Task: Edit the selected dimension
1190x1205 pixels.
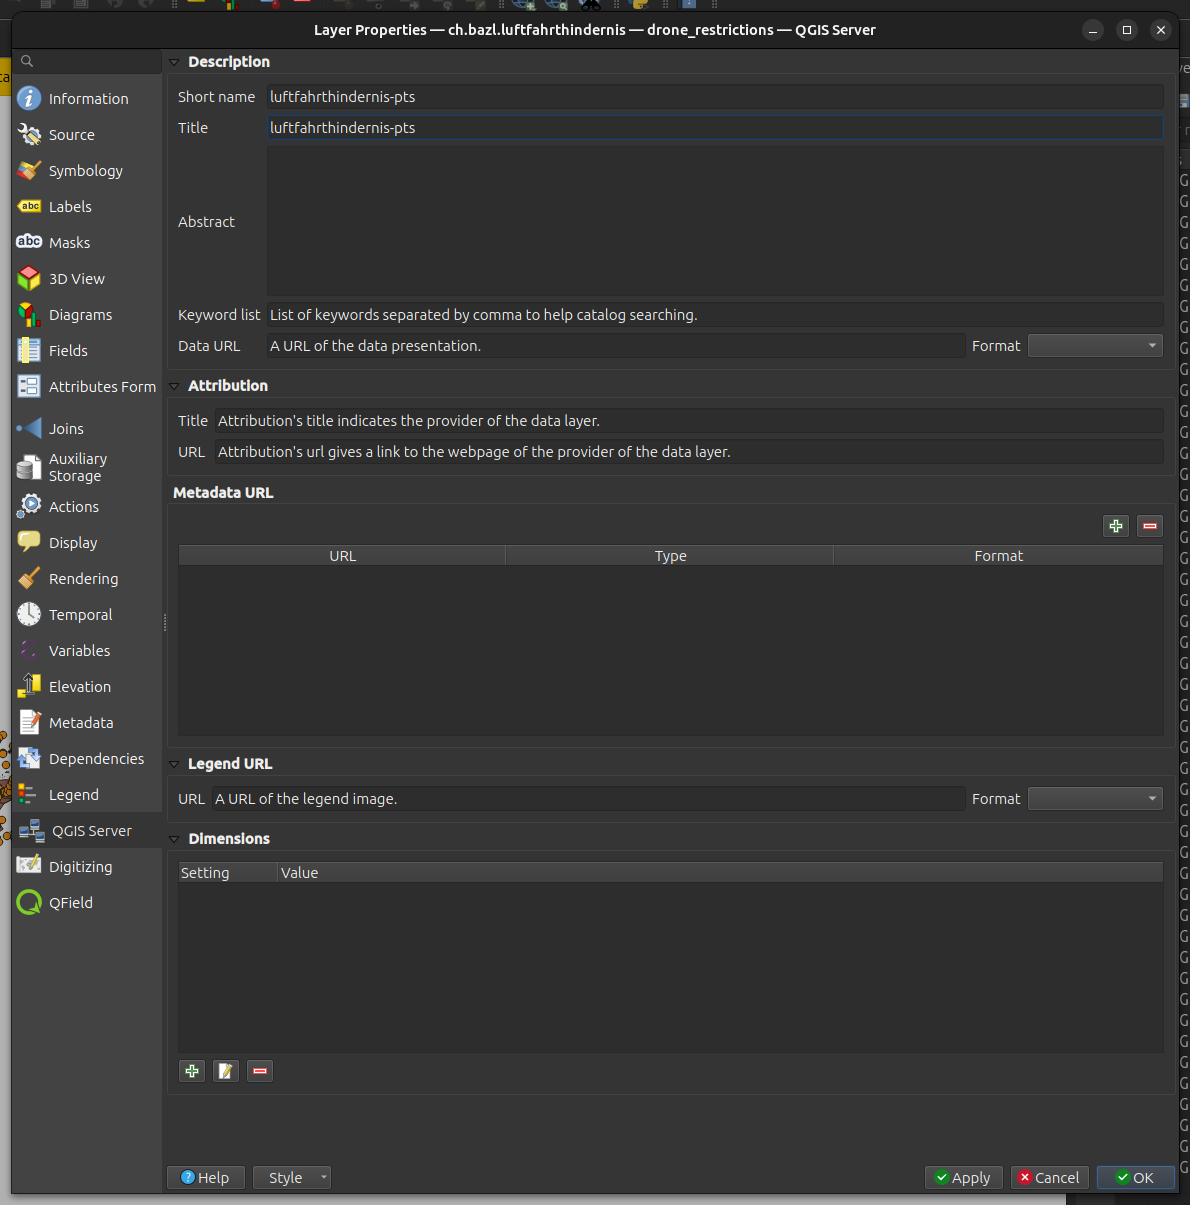Action: [226, 1071]
